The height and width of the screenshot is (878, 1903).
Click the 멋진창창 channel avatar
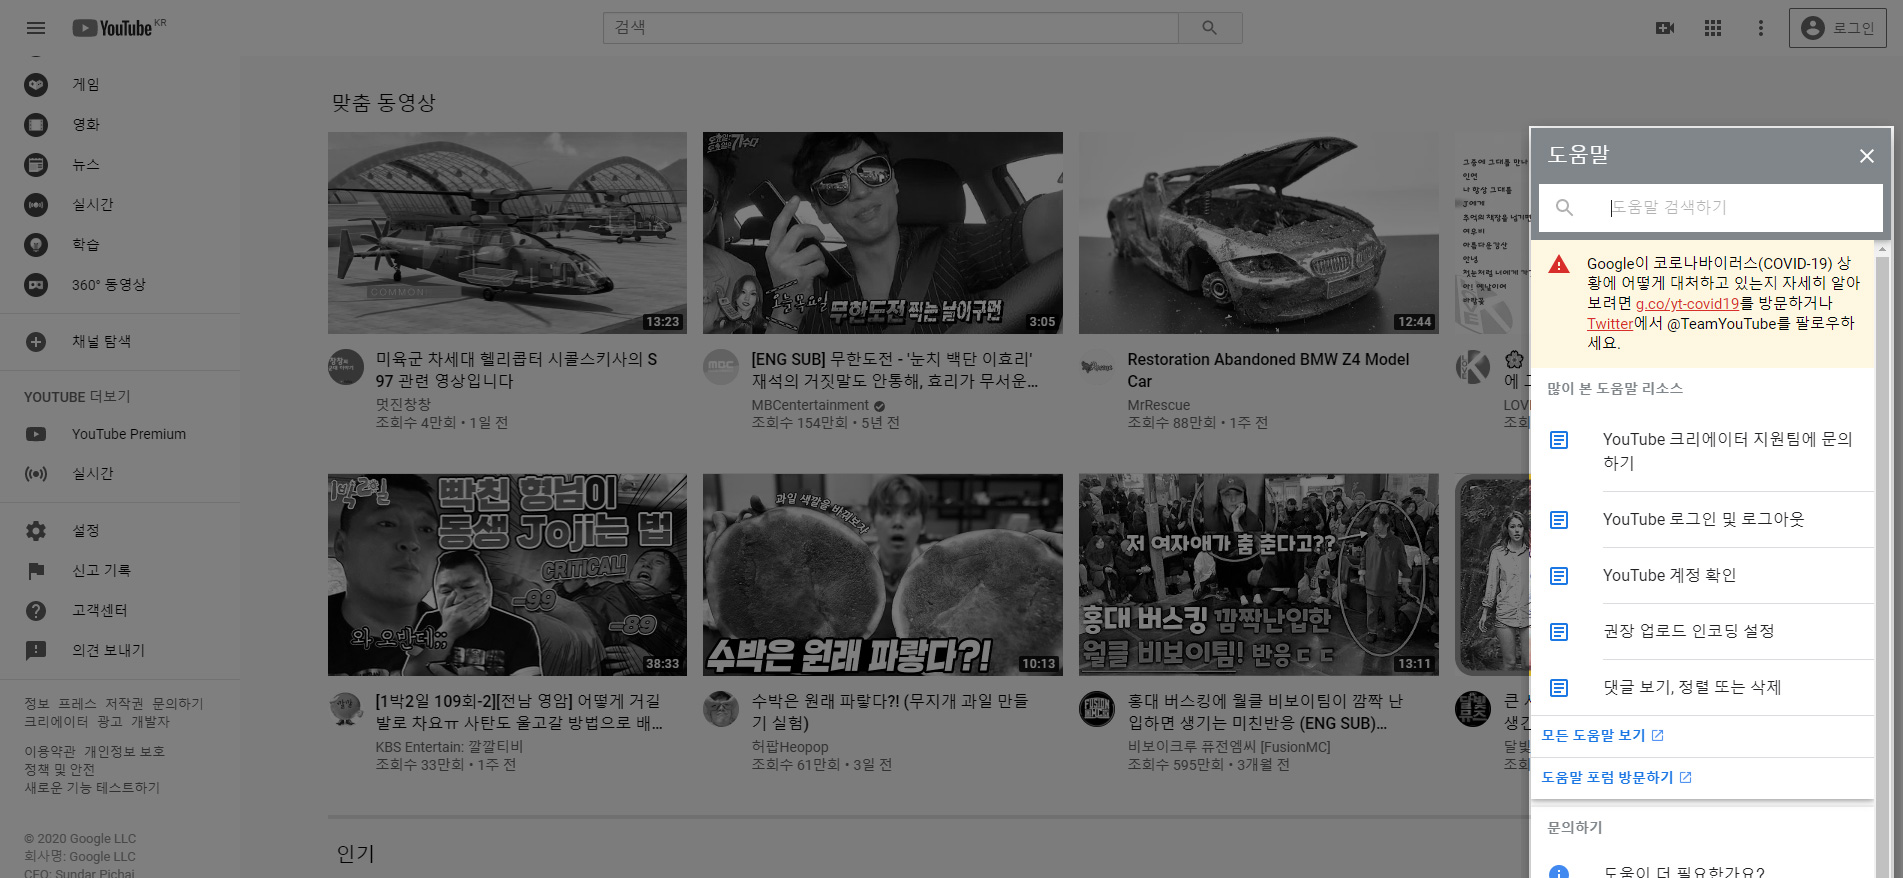(x=346, y=367)
